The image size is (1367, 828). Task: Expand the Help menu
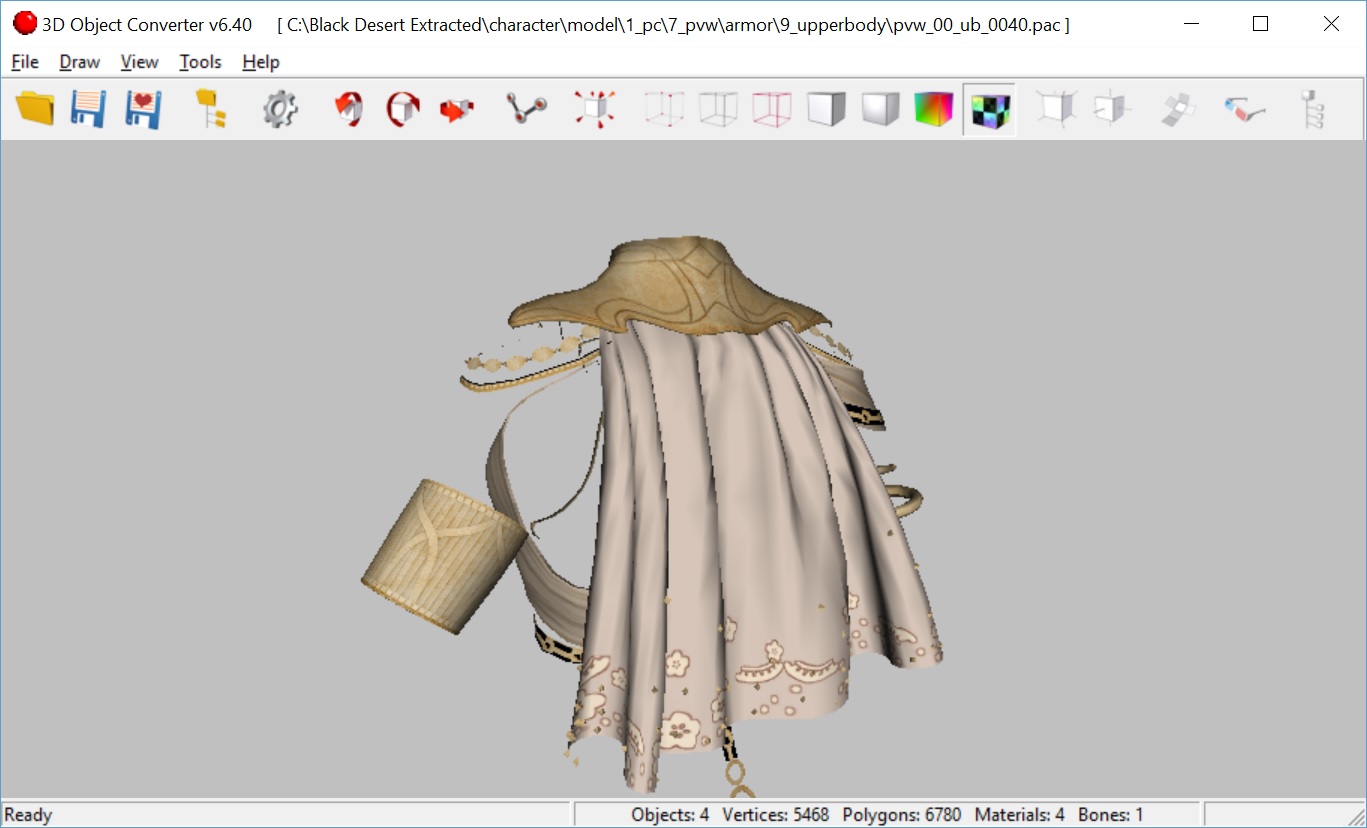click(260, 62)
